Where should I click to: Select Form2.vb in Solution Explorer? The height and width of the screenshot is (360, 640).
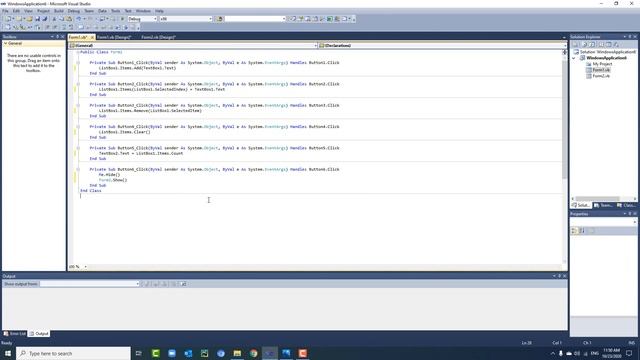601,76
